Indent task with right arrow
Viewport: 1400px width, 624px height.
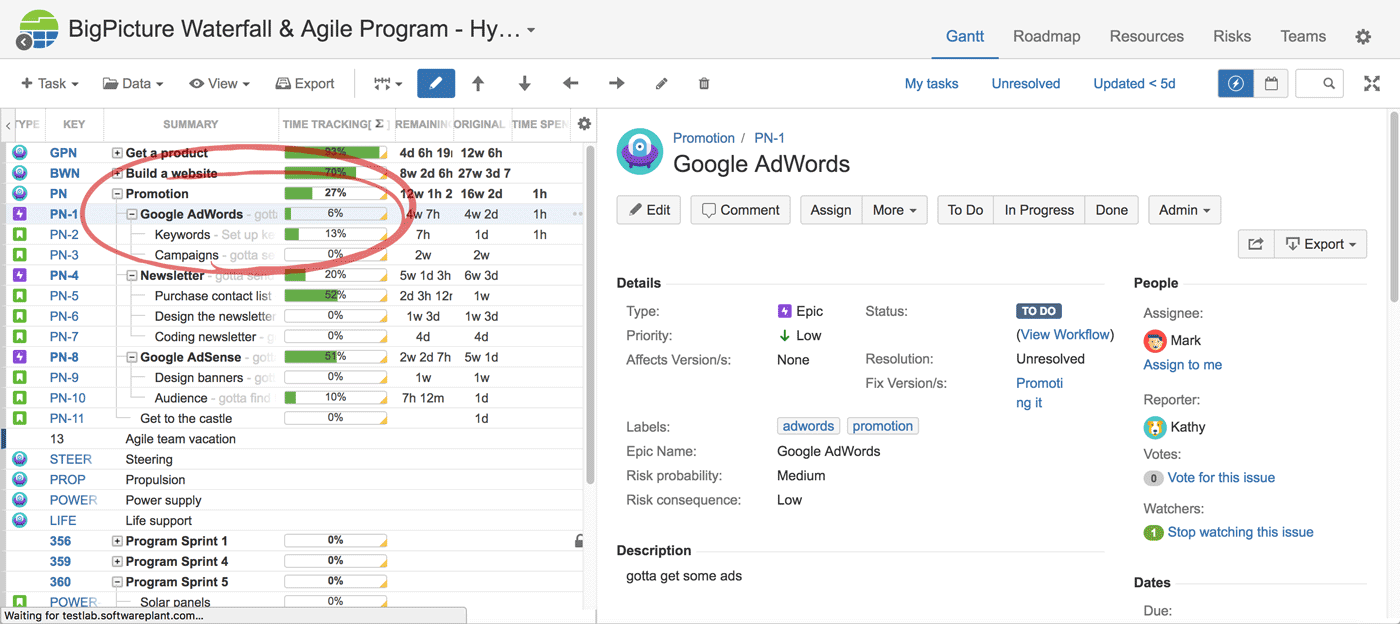coord(617,84)
